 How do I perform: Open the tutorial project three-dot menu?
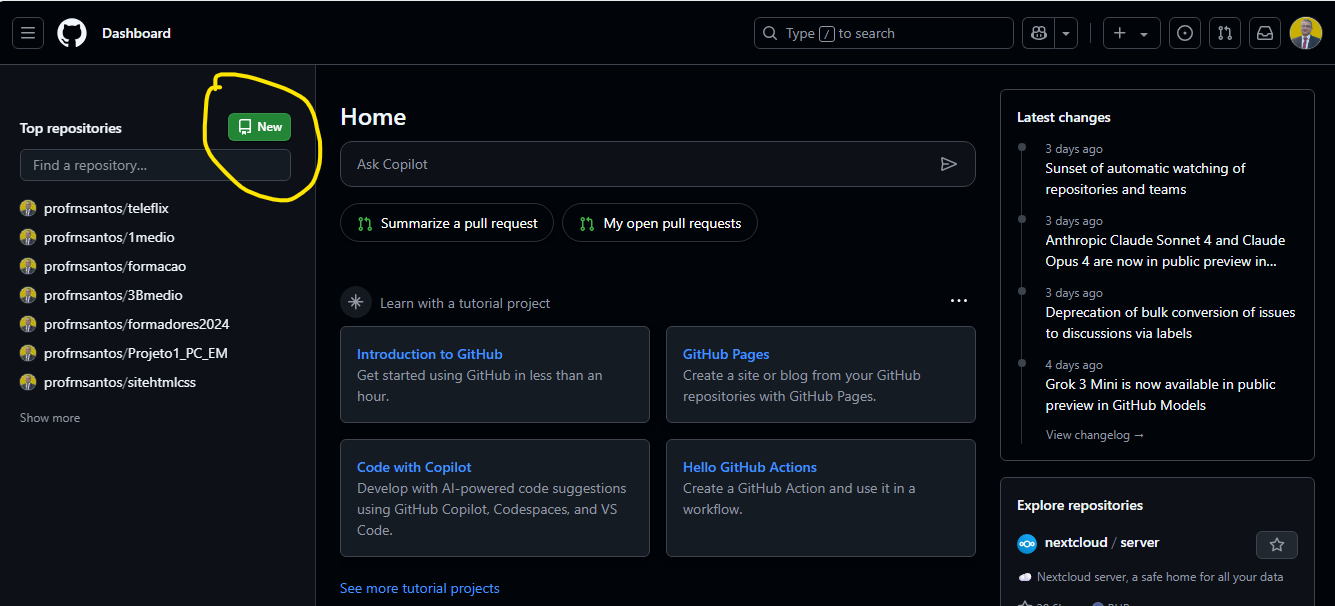point(958,301)
